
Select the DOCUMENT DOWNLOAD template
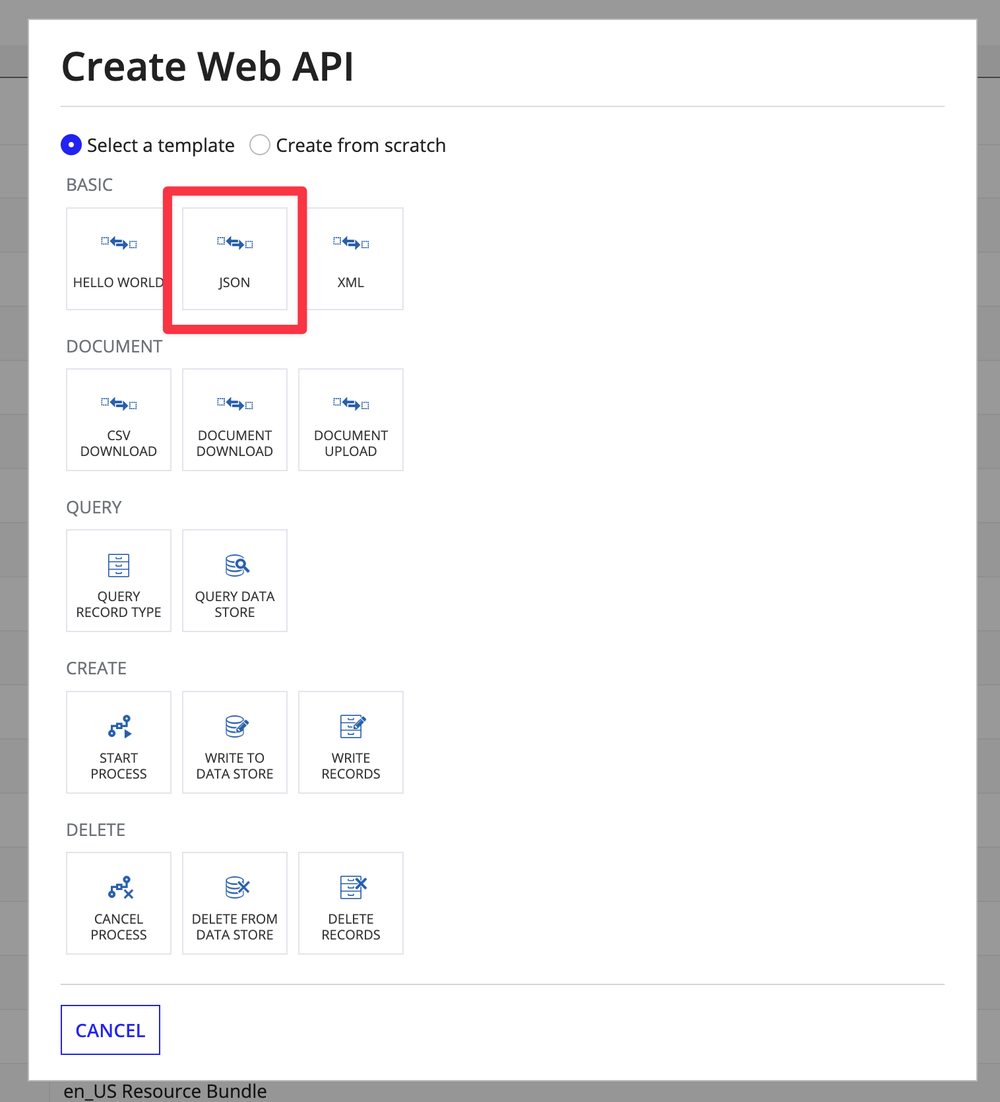tap(234, 419)
